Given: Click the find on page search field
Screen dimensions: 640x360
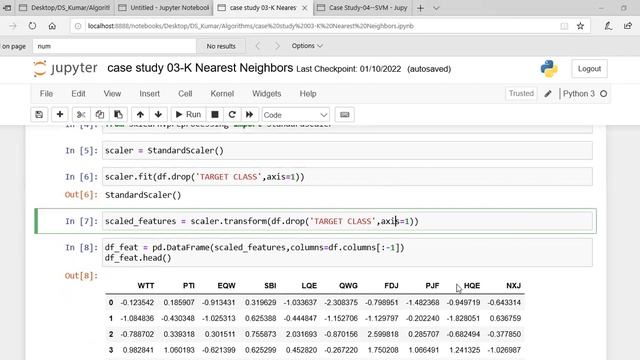Looking at the screenshot, I should click(x=114, y=46).
